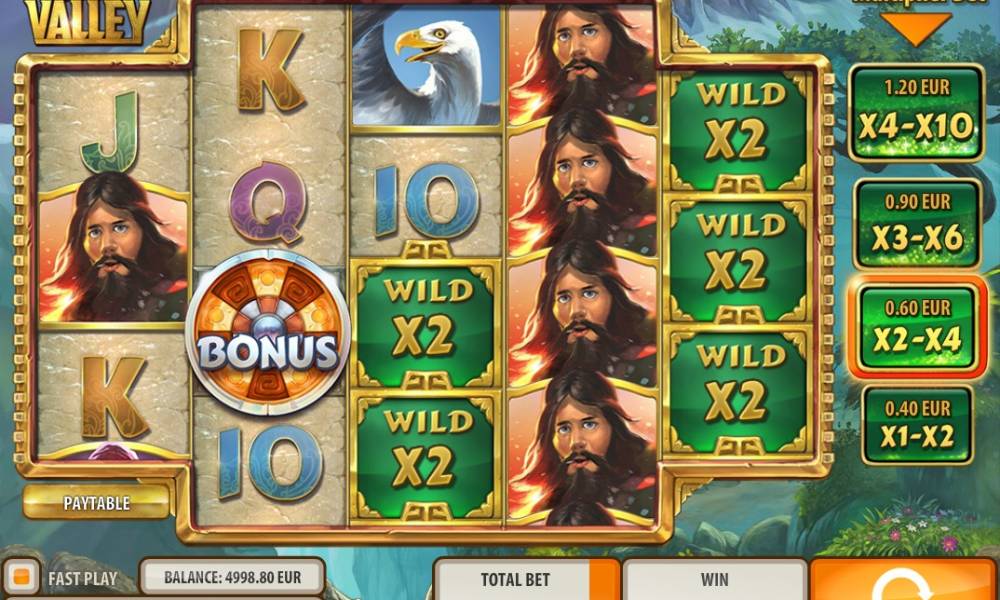This screenshot has width=1000, height=600.
Task: Click the top WILD X2 symbol on last reel
Action: (739, 131)
